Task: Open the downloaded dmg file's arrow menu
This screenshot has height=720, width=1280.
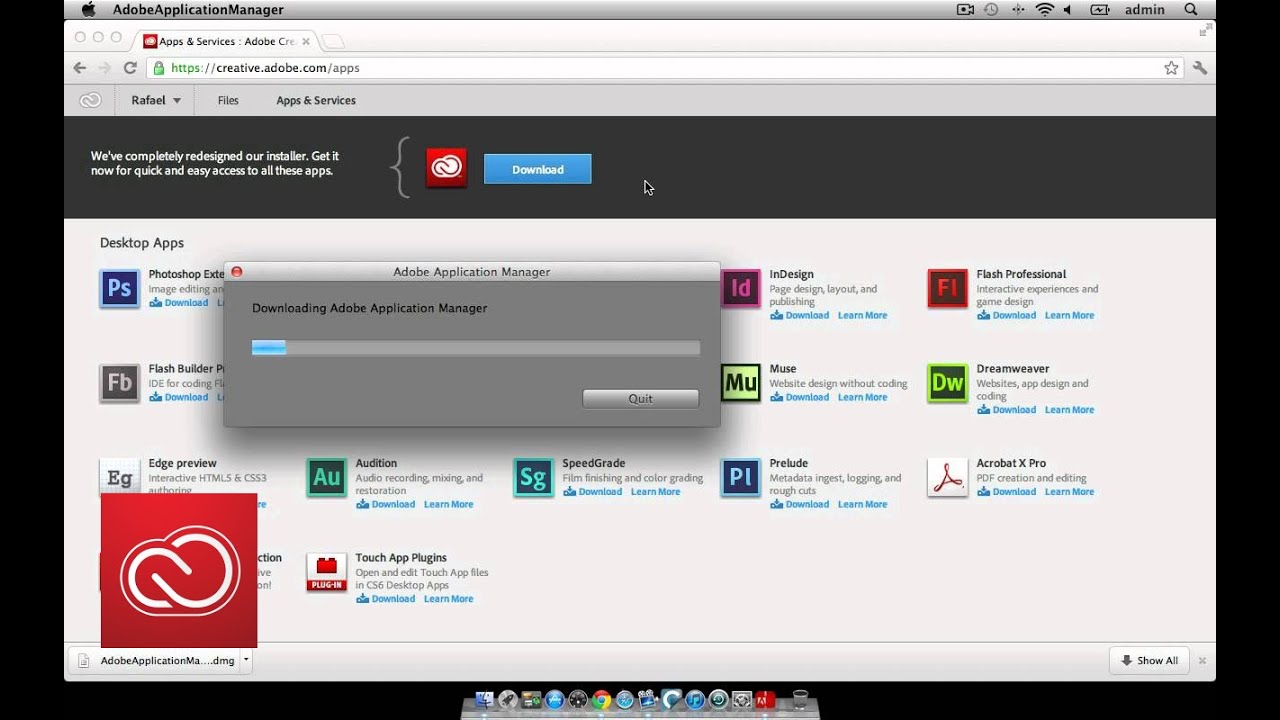Action: point(246,660)
